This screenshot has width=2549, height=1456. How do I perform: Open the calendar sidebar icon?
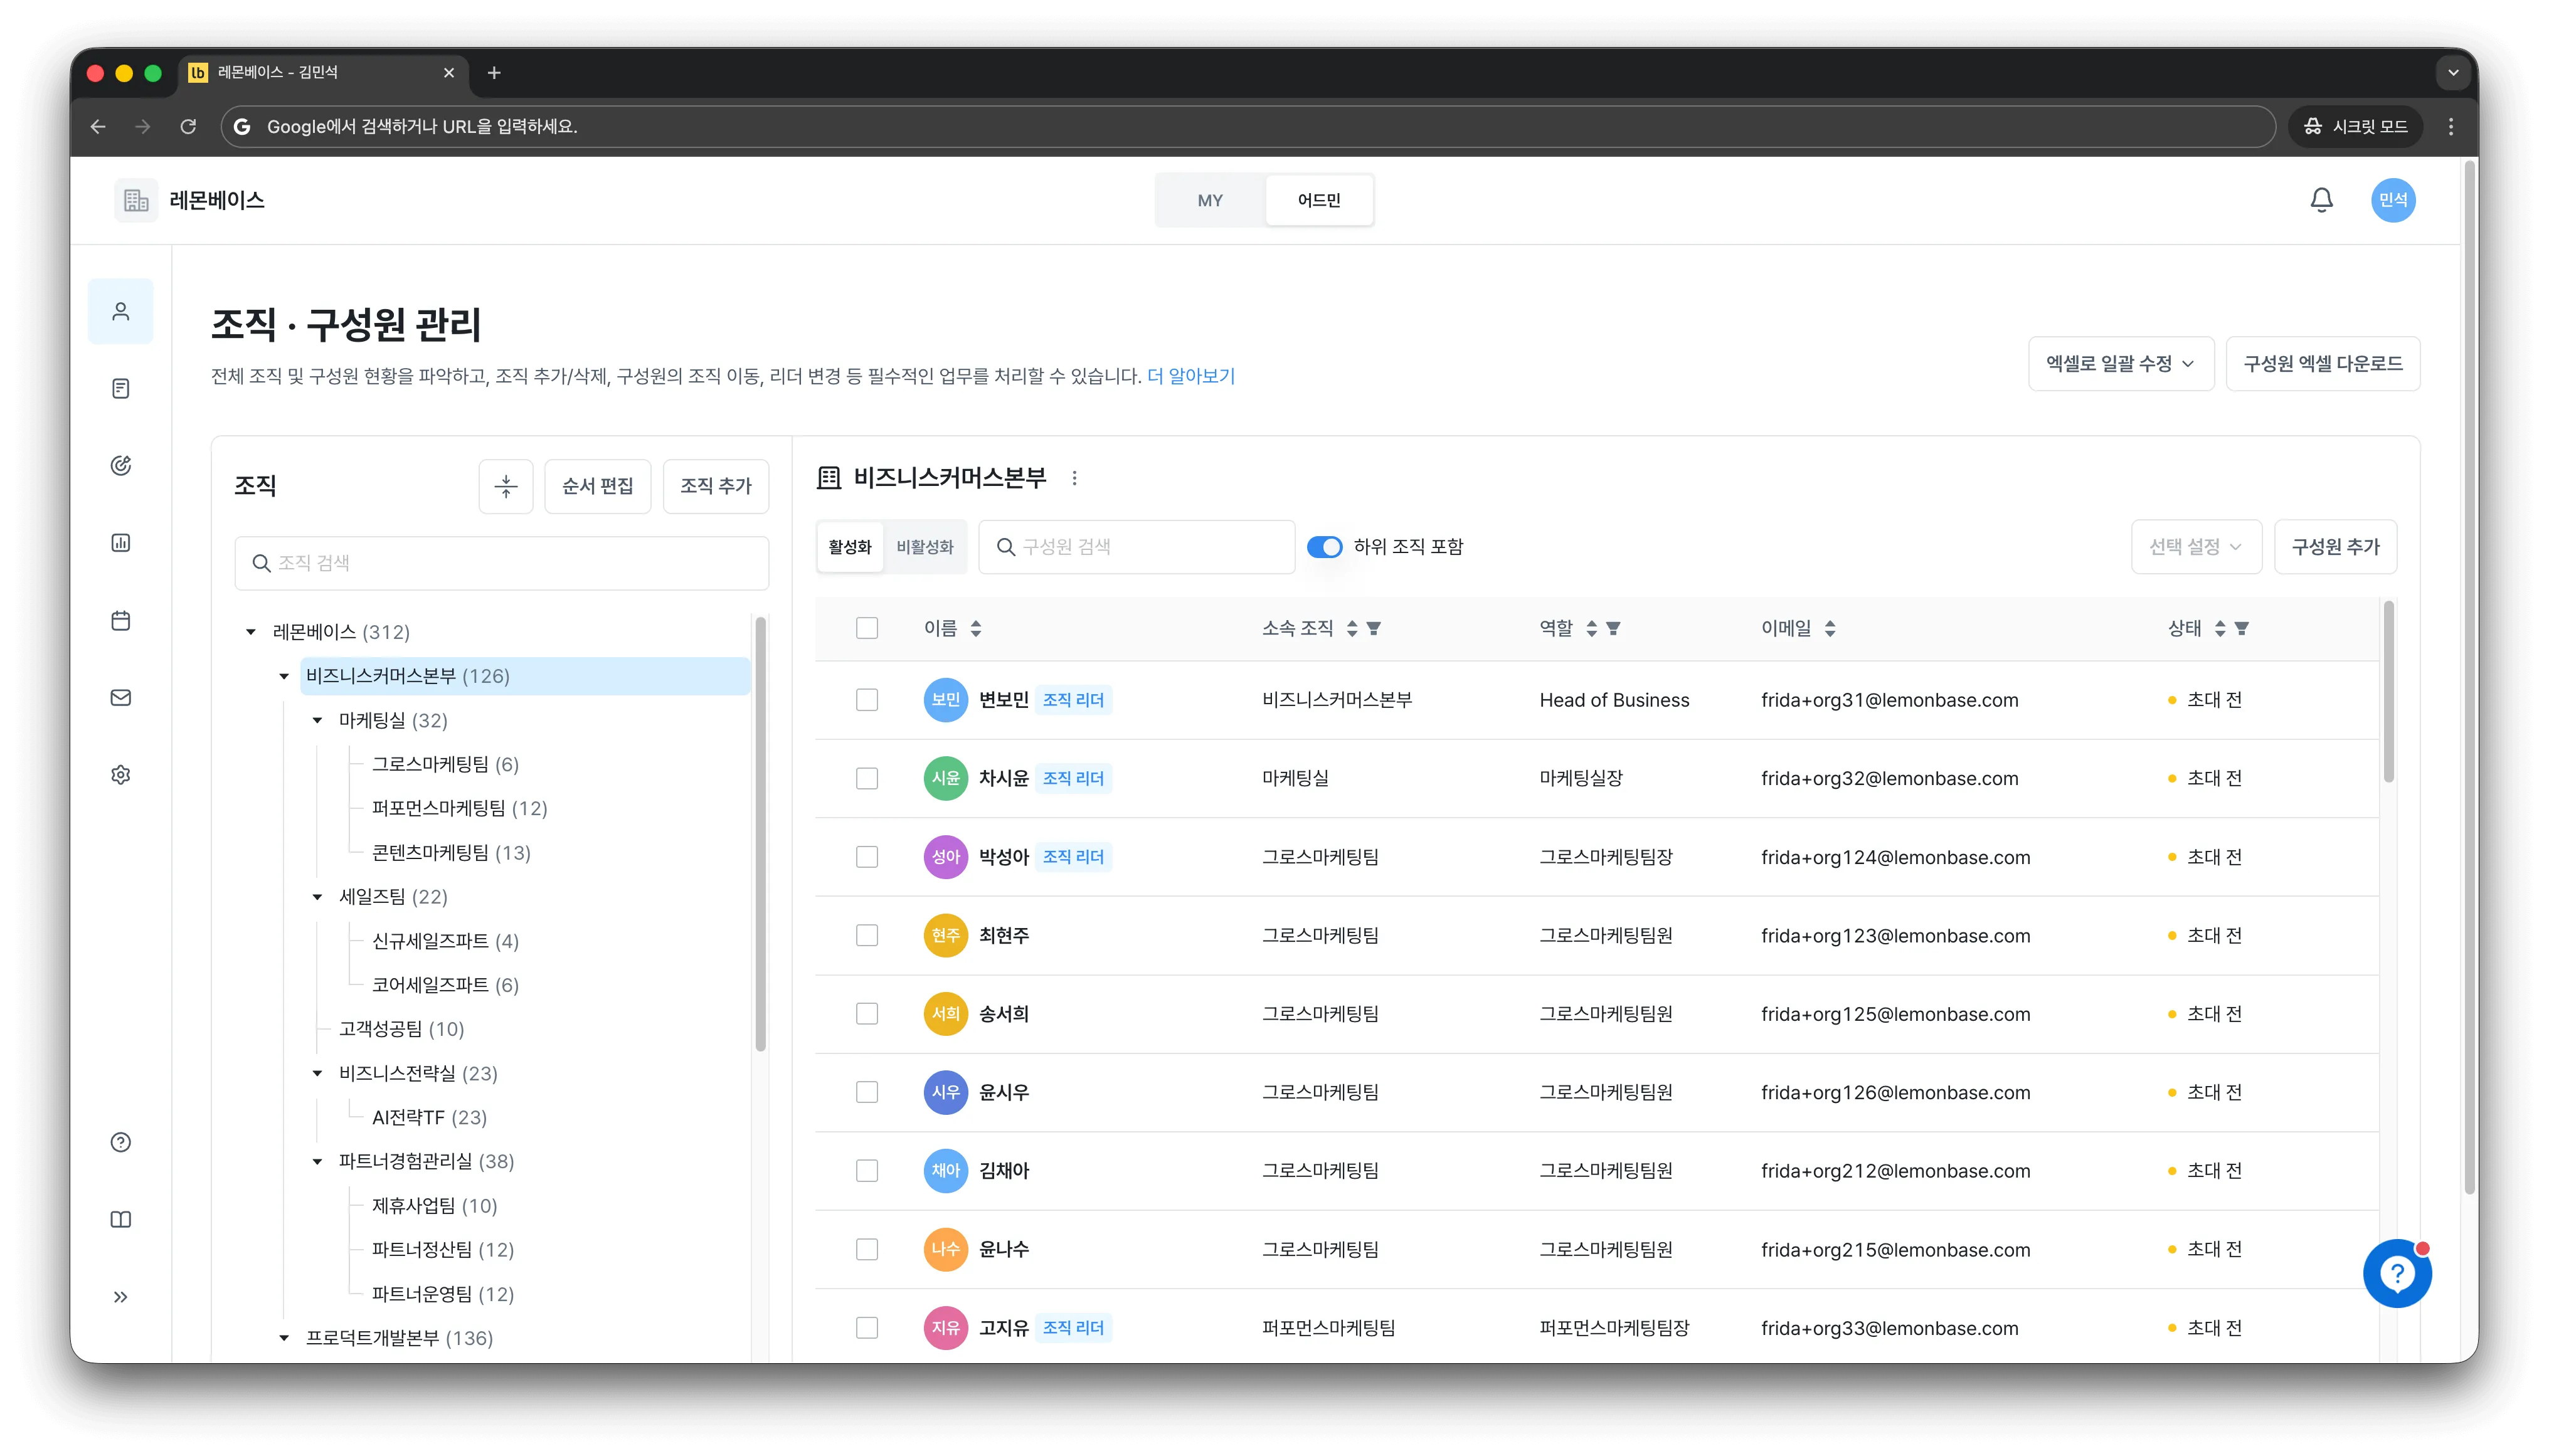tap(121, 620)
